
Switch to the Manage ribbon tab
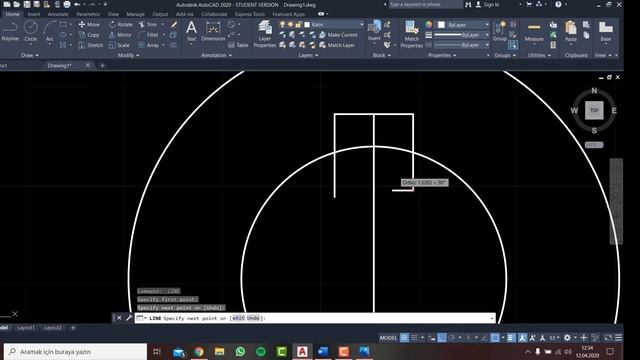click(135, 14)
